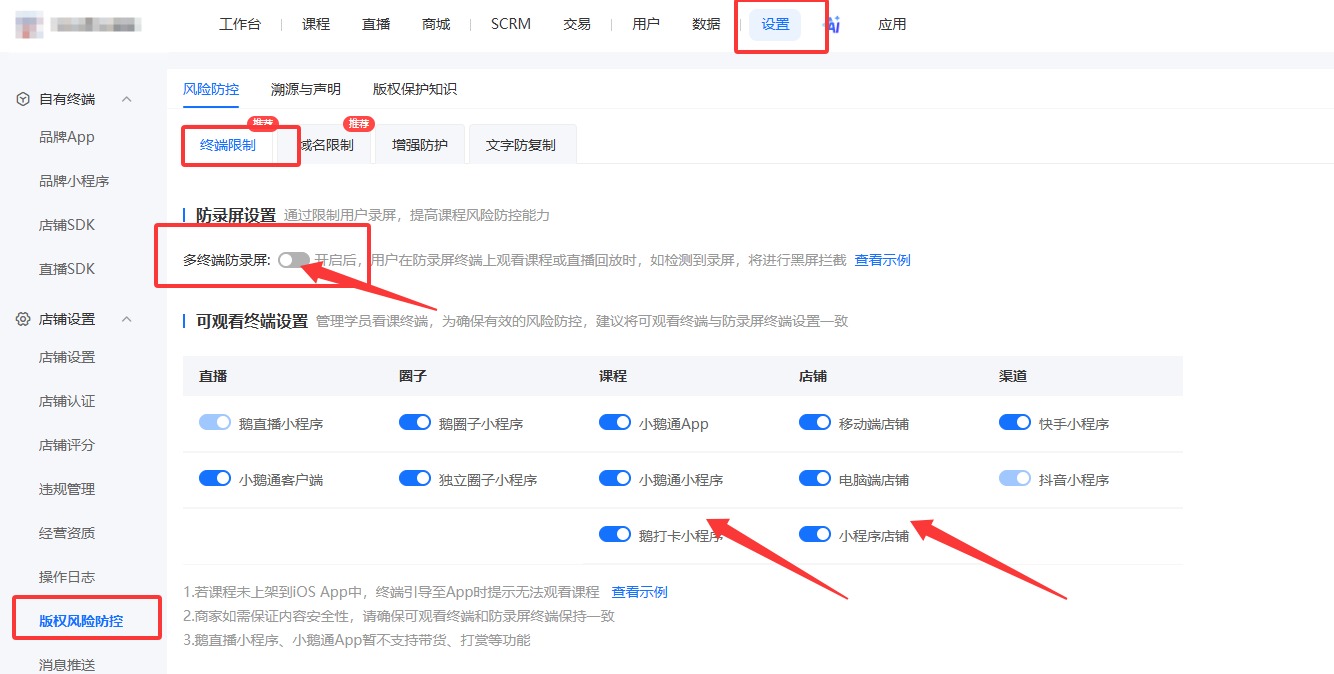Click the 直播 column header
This screenshot has height=674, width=1334.
pyautogui.click(x=213, y=376)
